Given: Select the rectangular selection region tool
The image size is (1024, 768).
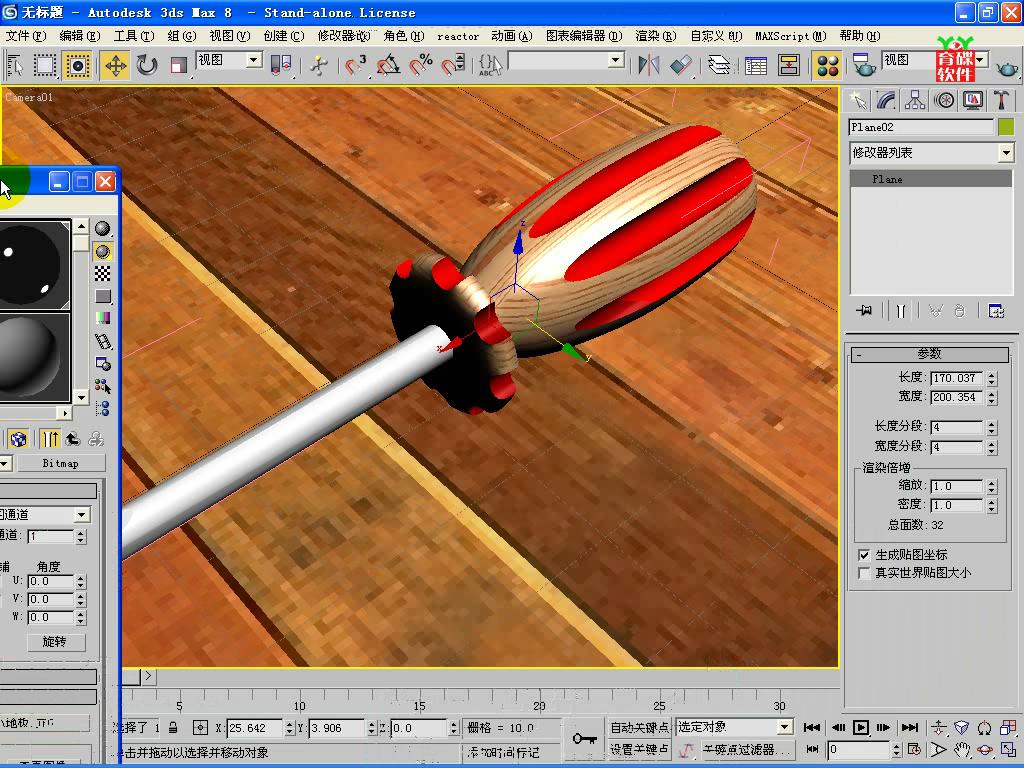Looking at the screenshot, I should coord(45,65).
